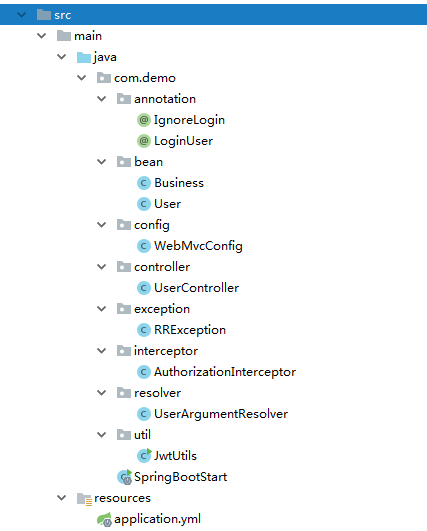Click the application.yml Spring config icon
This screenshot has width=427, height=531.
[x=104, y=519]
